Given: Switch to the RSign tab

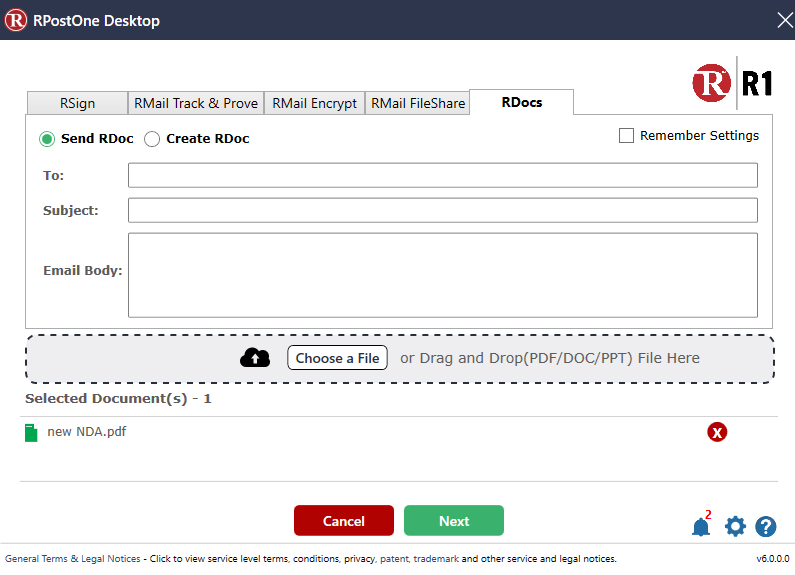Looking at the screenshot, I should coord(77,103).
